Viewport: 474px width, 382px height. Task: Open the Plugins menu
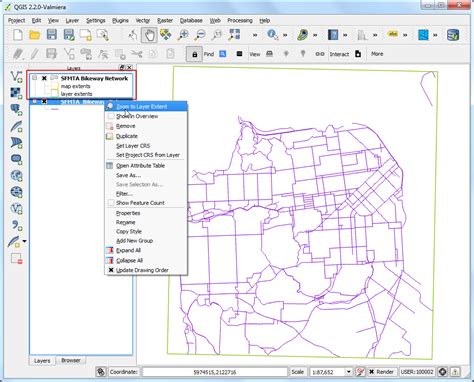[x=120, y=21]
